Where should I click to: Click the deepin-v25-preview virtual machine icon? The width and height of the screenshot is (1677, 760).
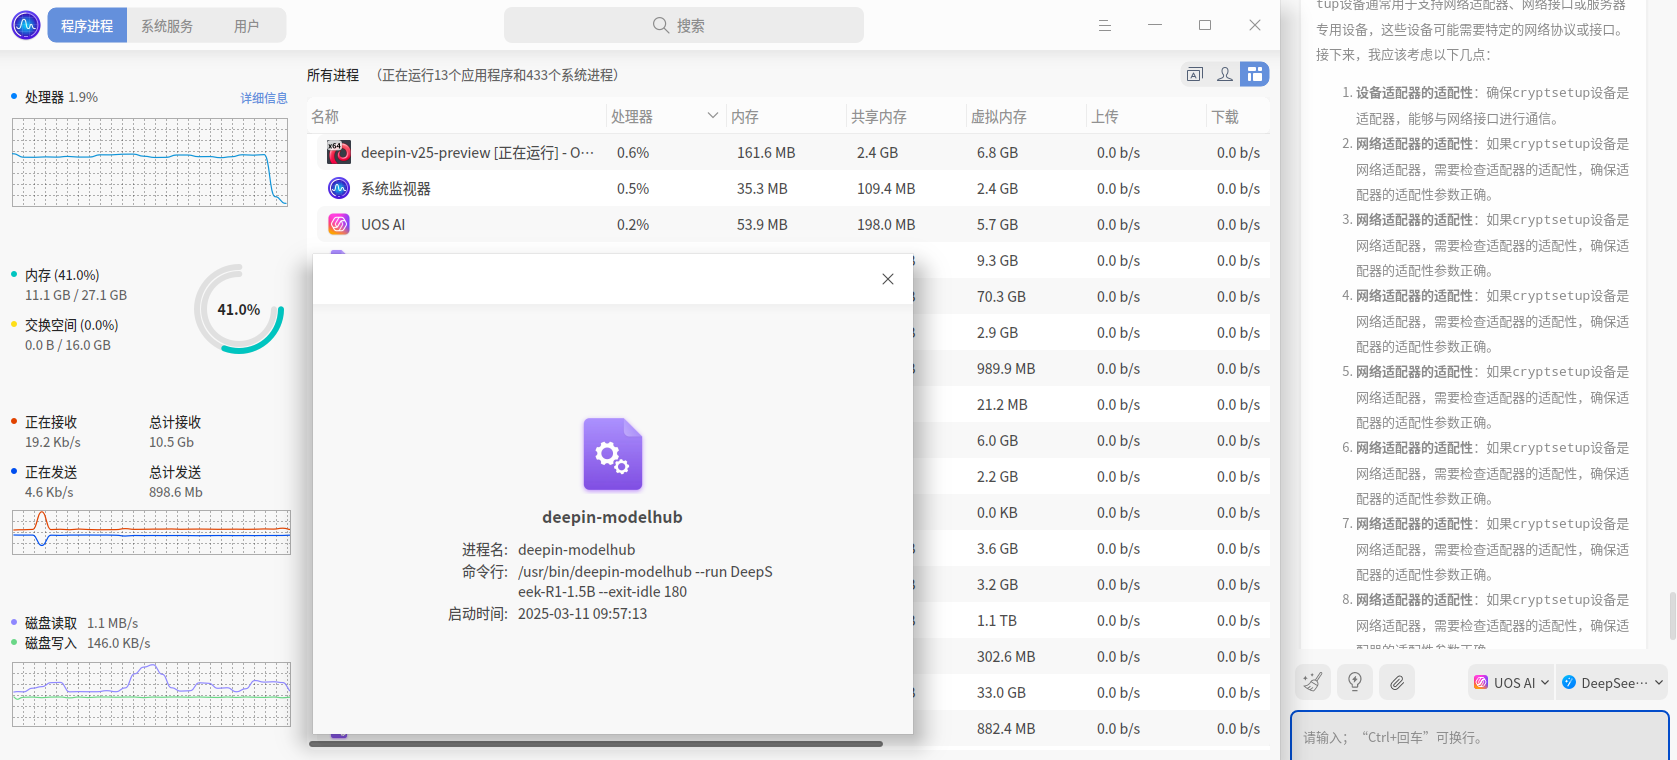click(x=339, y=152)
